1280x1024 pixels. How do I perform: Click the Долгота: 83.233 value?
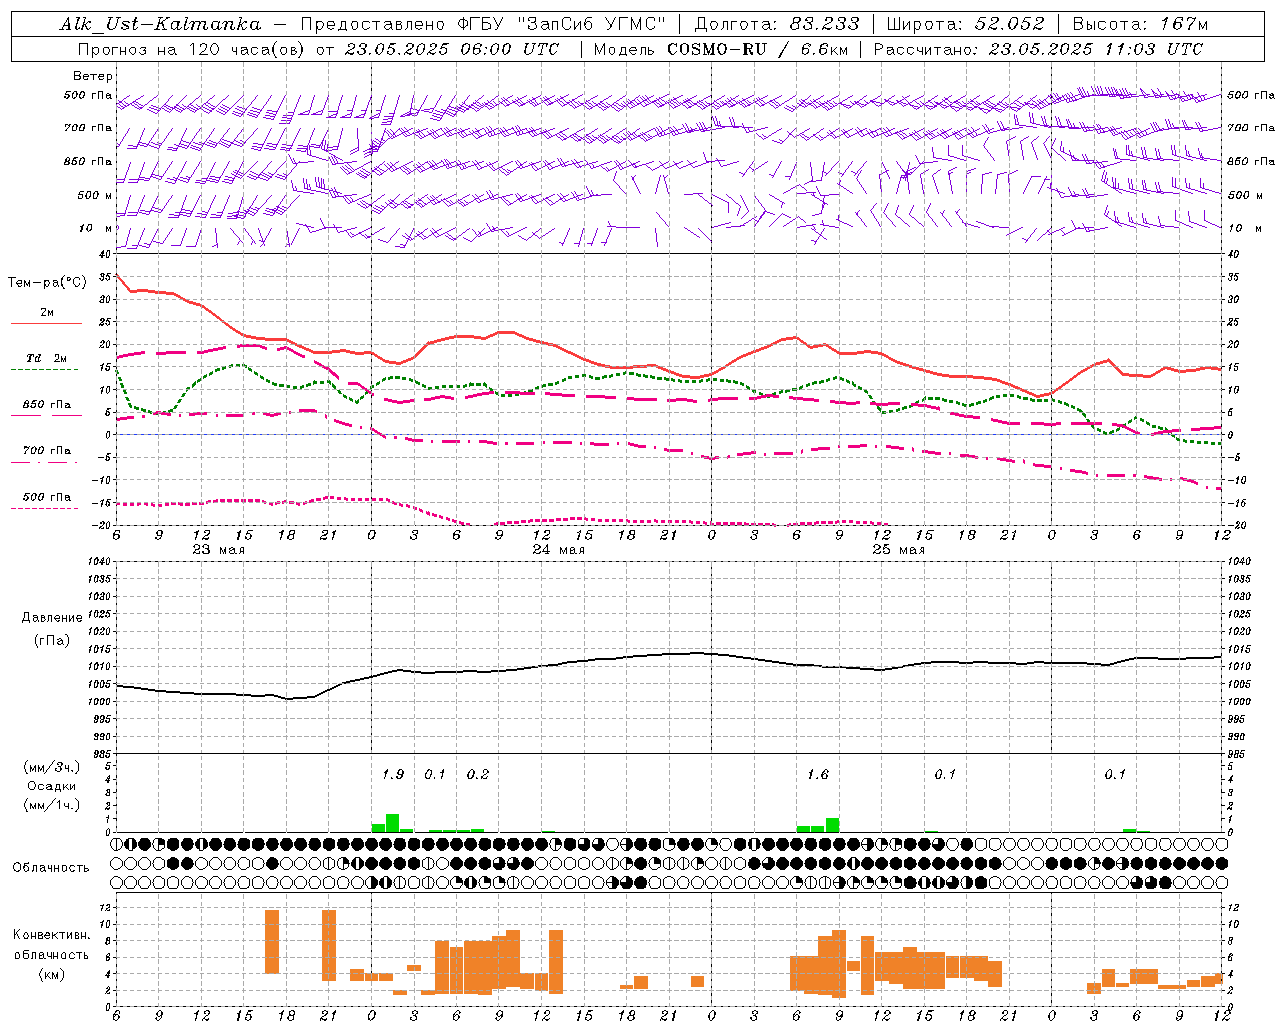click(776, 24)
